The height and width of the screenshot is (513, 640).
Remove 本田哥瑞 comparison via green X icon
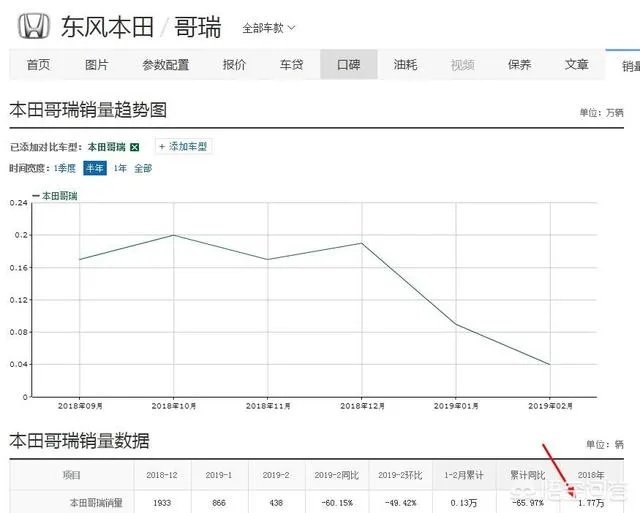click(x=134, y=147)
